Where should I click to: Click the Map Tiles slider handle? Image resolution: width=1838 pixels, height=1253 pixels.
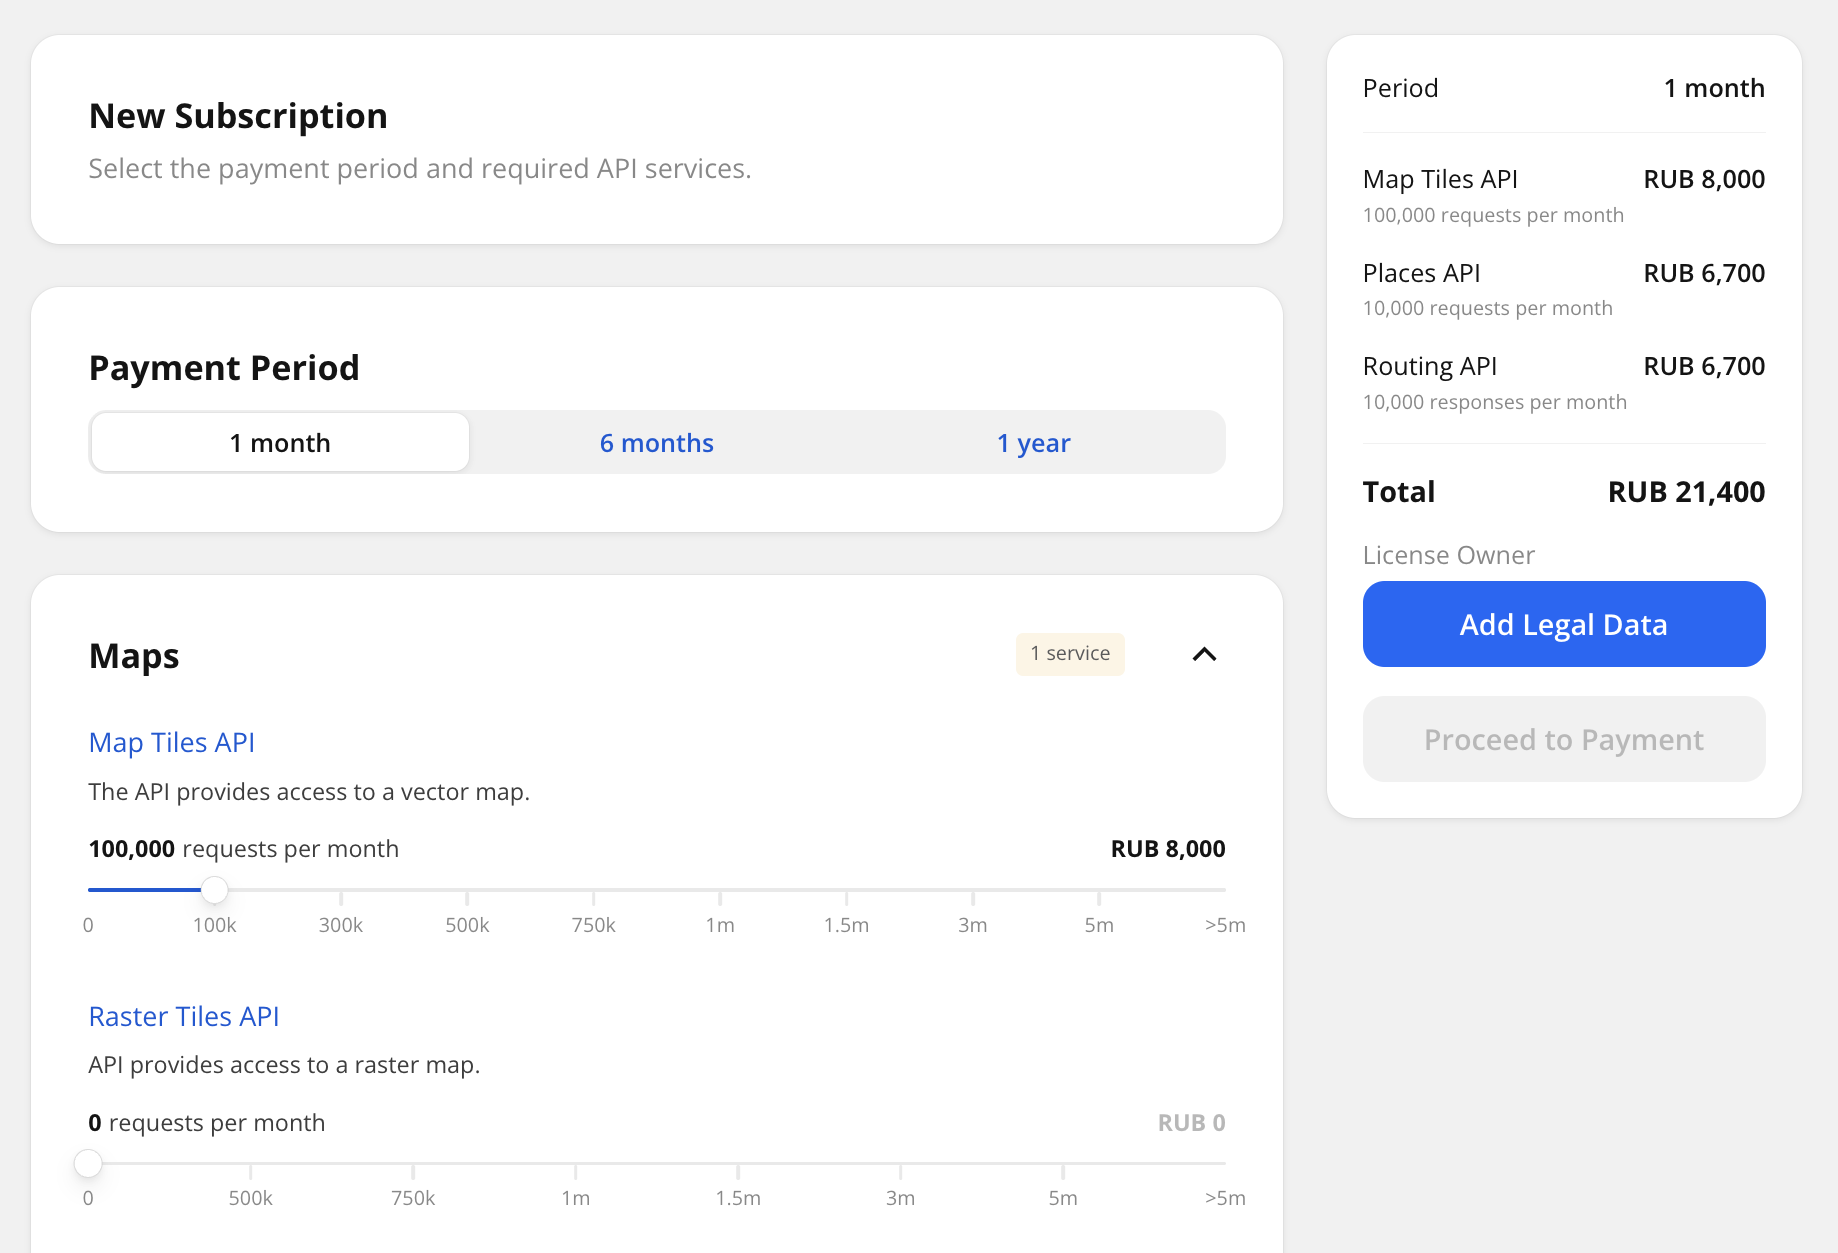(x=214, y=889)
